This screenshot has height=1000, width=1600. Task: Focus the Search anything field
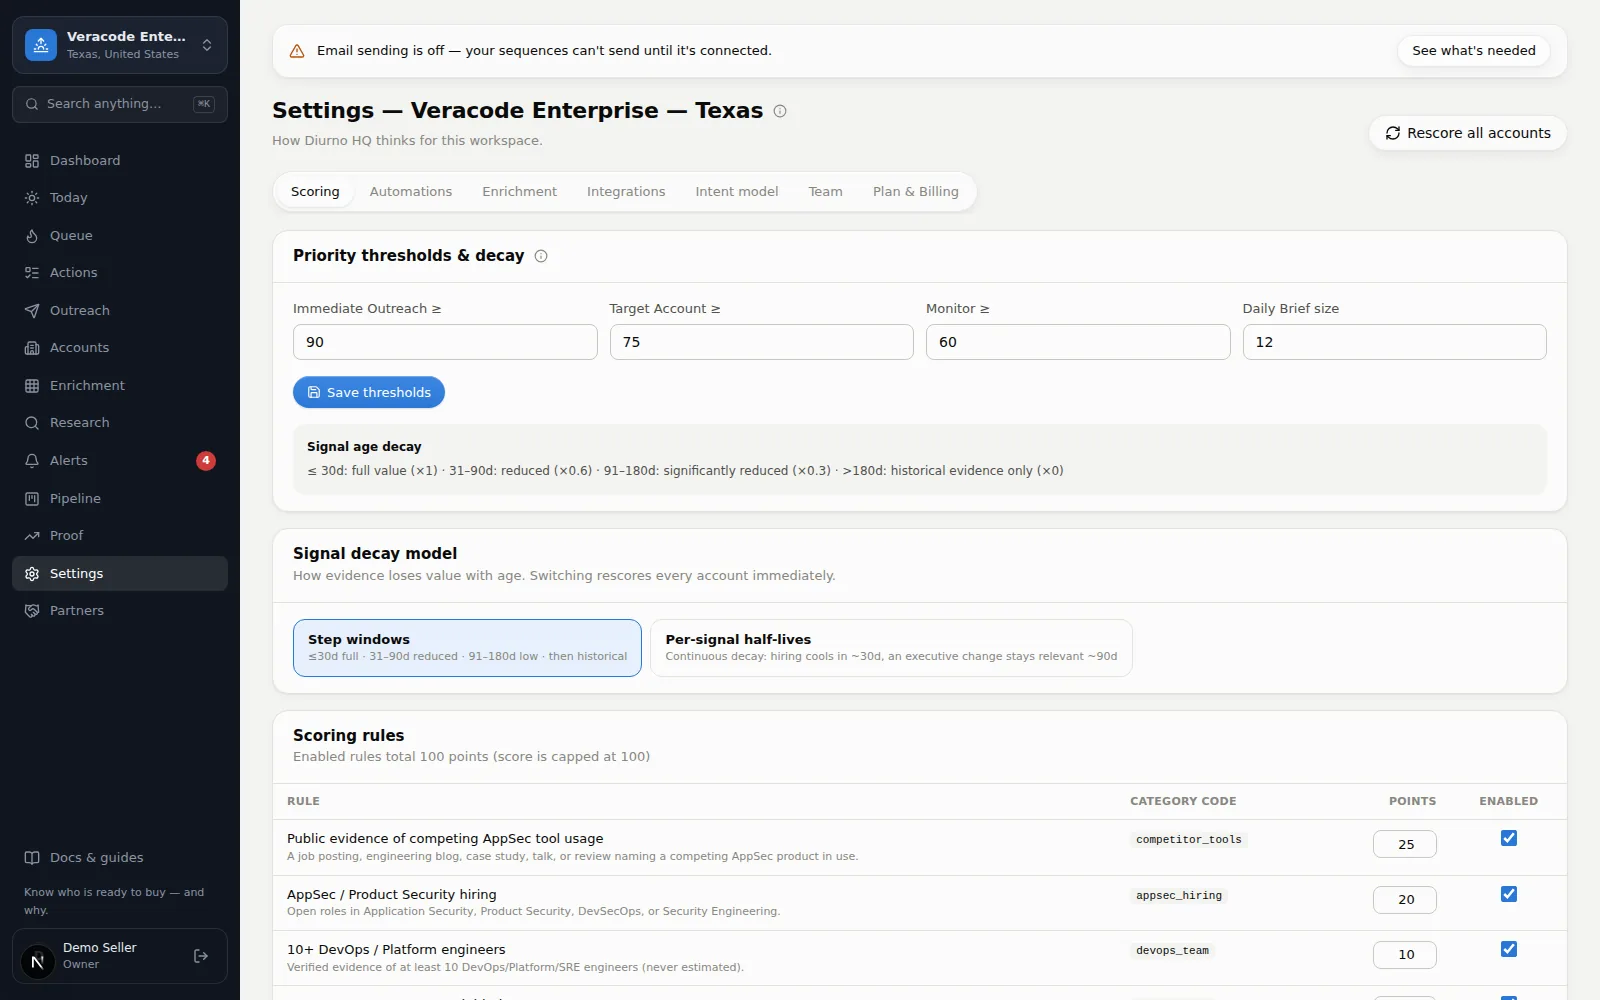click(x=120, y=104)
